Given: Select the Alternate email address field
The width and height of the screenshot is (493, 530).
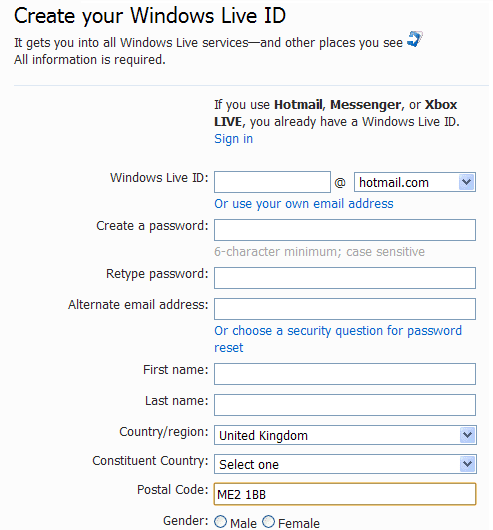Looking at the screenshot, I should (x=345, y=309).
